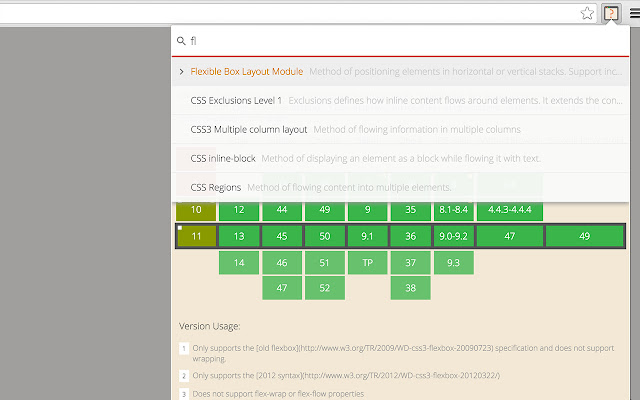Click note 1 about old flexbox specification

click(x=403, y=353)
